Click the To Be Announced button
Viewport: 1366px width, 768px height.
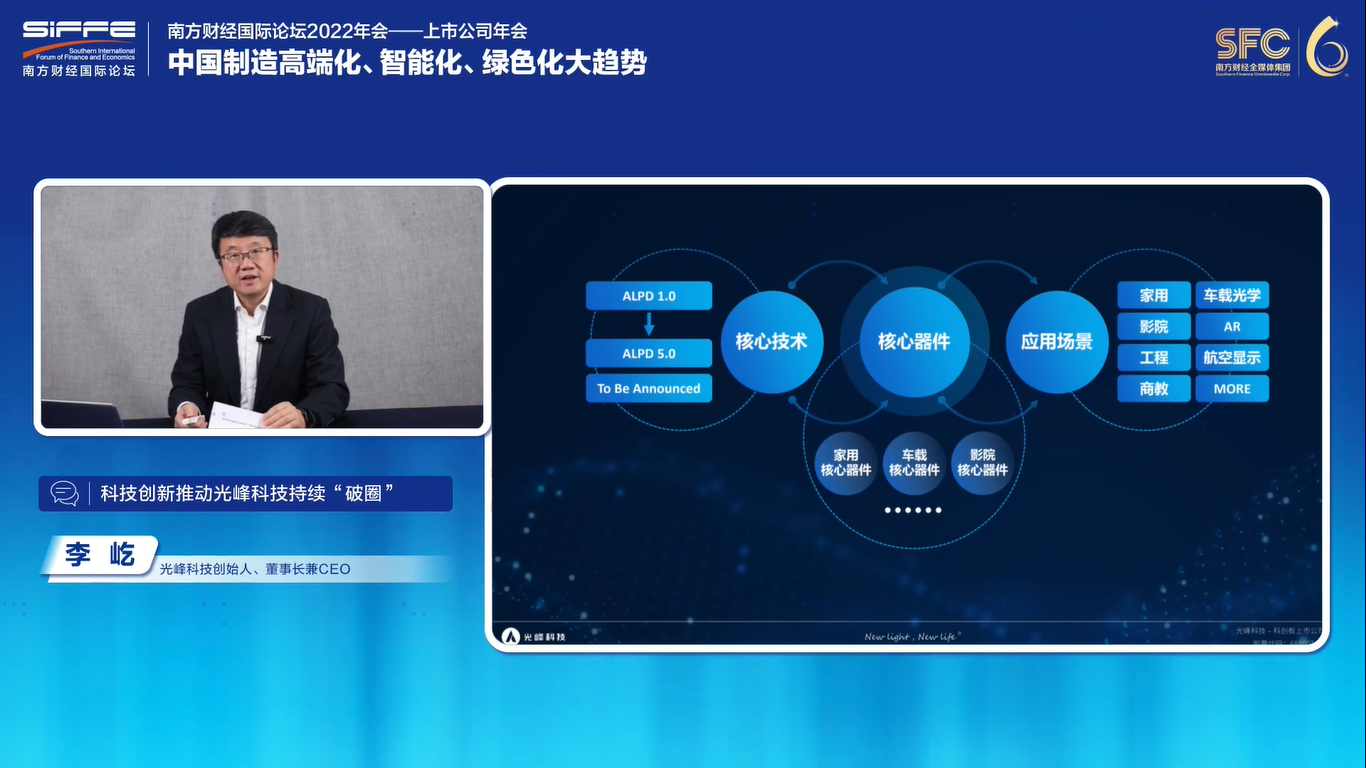648,388
